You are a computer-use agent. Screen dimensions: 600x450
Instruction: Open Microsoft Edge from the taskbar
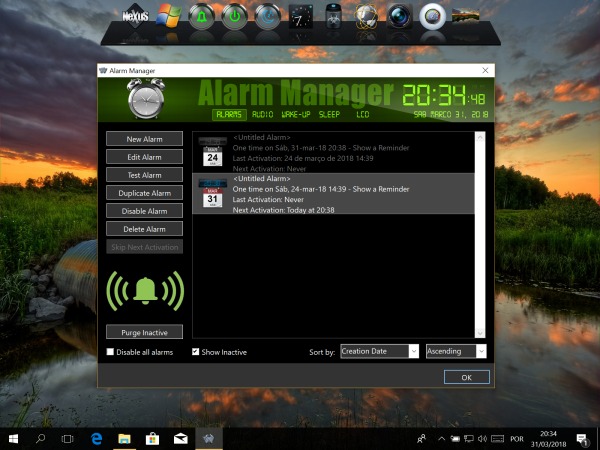pos(98,438)
